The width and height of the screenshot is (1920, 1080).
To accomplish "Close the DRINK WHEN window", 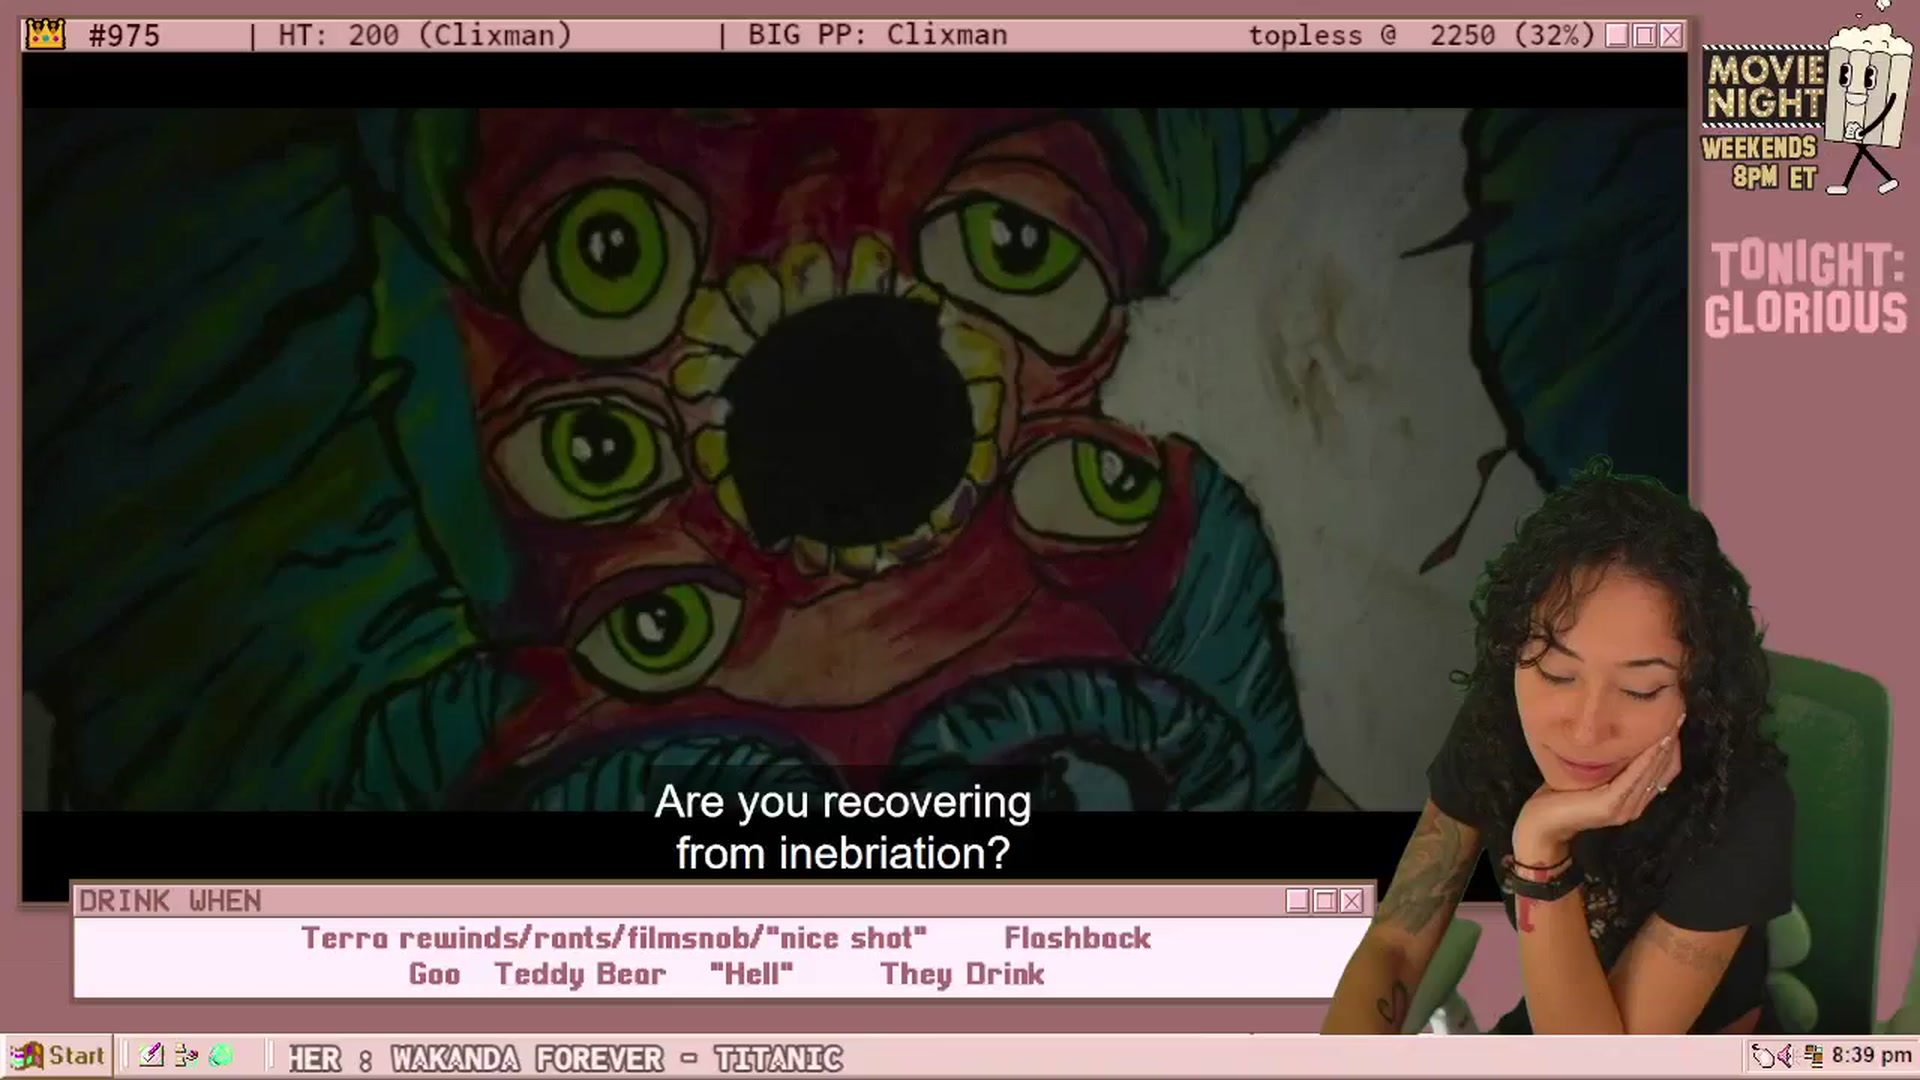I will pyautogui.click(x=1352, y=901).
